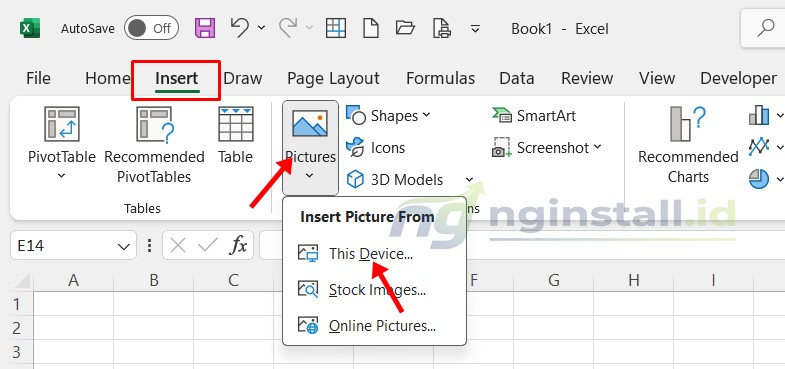Click Insert Column or Bar Chart icon

click(x=758, y=115)
